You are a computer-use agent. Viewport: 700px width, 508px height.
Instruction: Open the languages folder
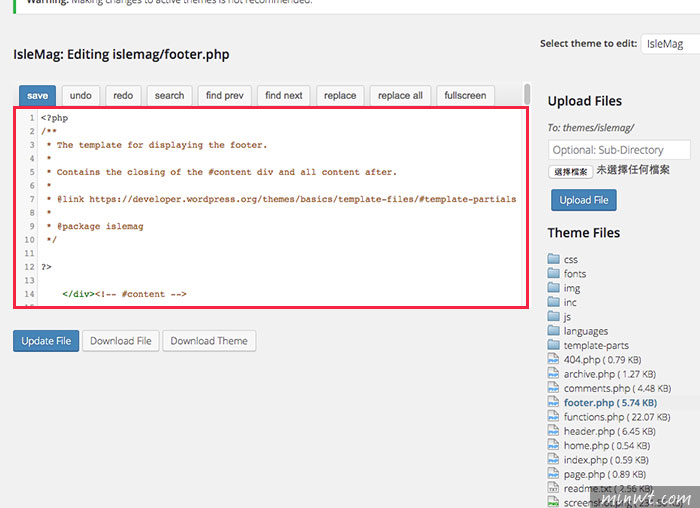coord(586,331)
